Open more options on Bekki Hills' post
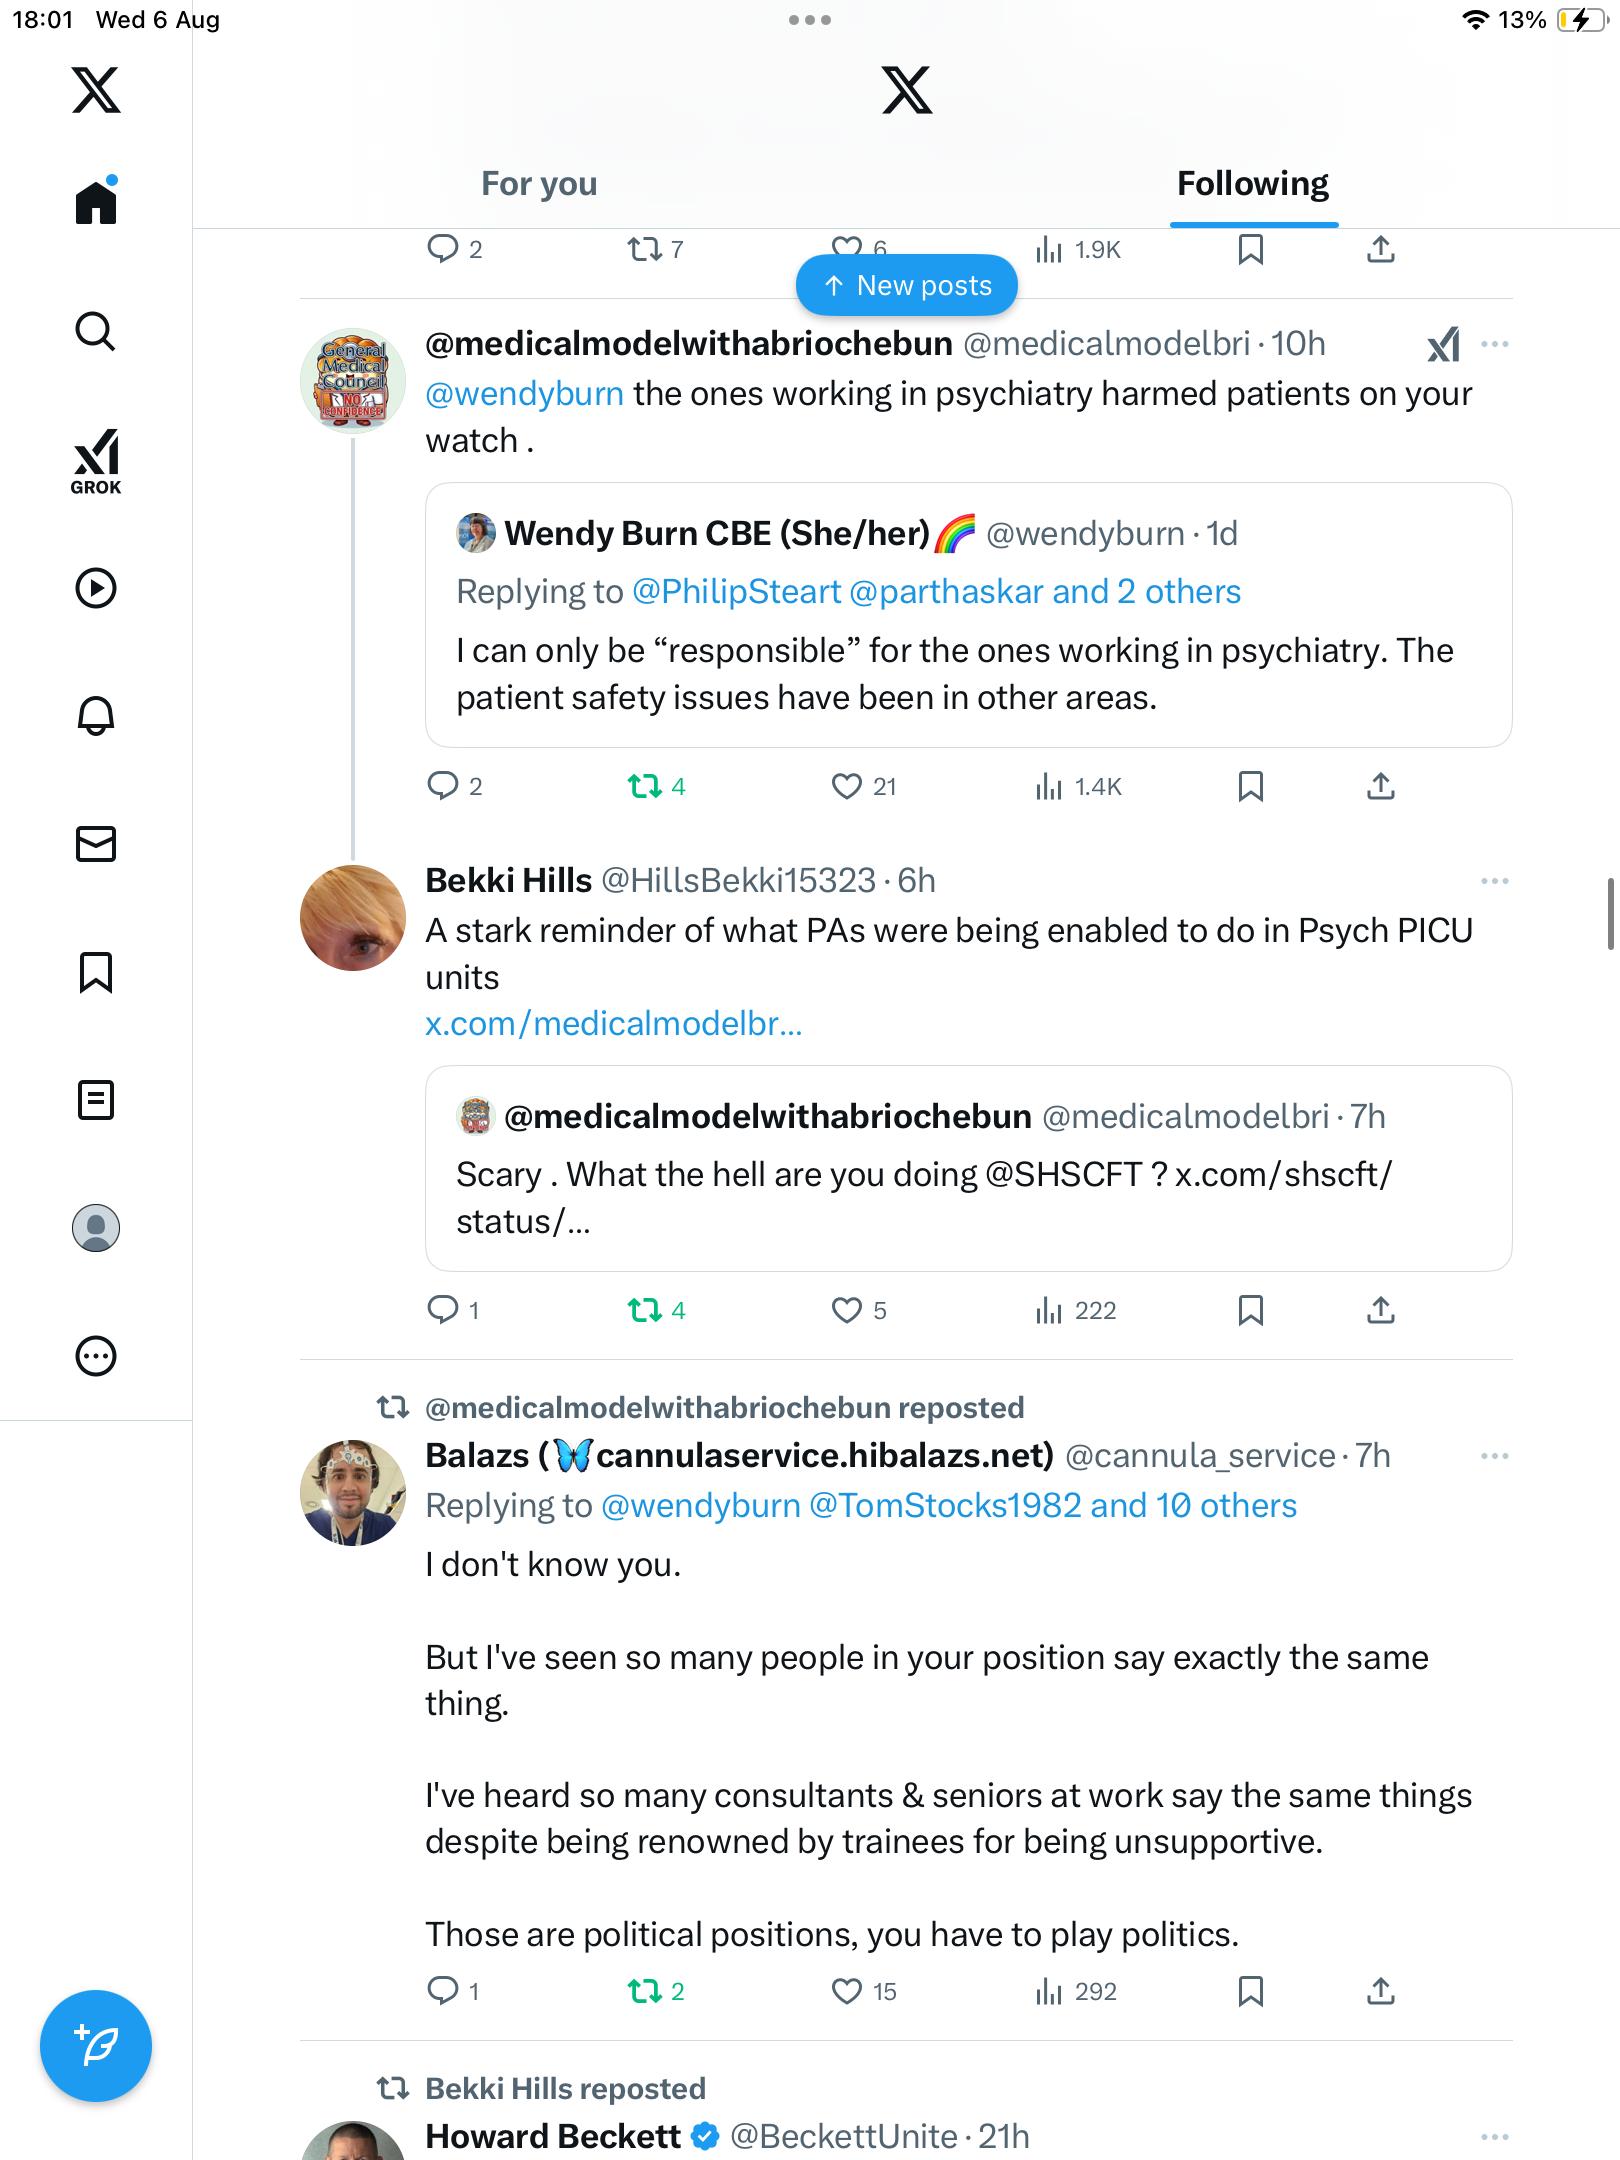Viewport: 1620px width, 2160px height. tap(1494, 881)
